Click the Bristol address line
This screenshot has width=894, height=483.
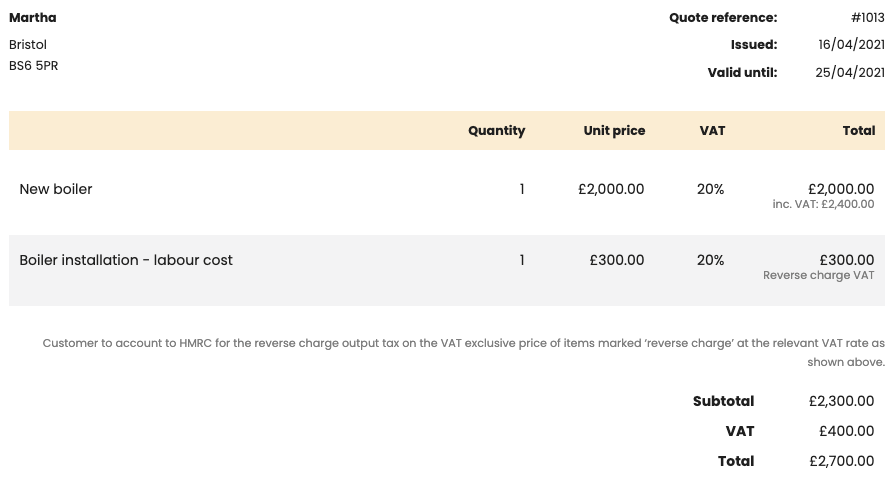28,45
